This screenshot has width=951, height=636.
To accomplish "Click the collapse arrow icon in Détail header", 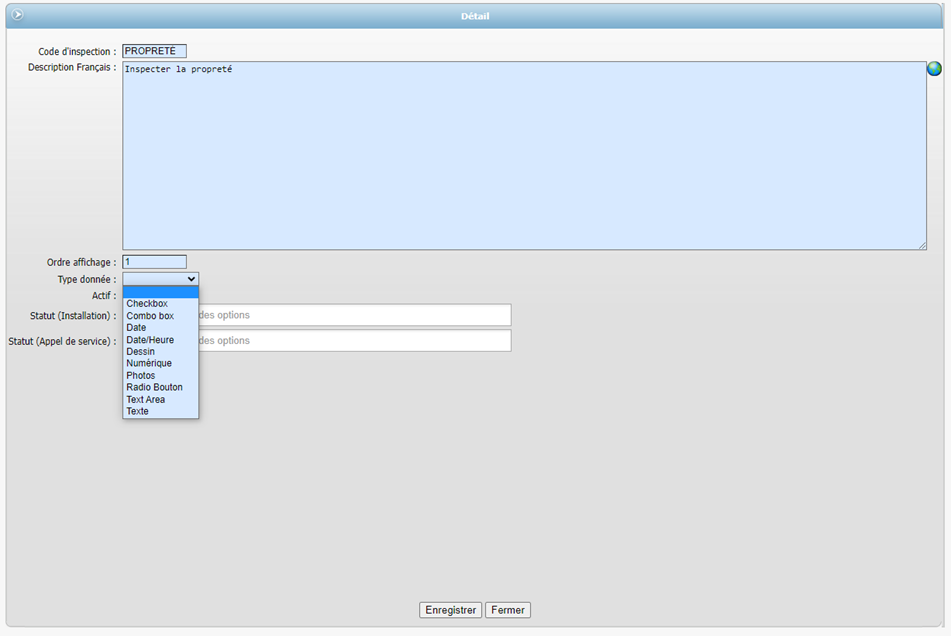I will (17, 15).
